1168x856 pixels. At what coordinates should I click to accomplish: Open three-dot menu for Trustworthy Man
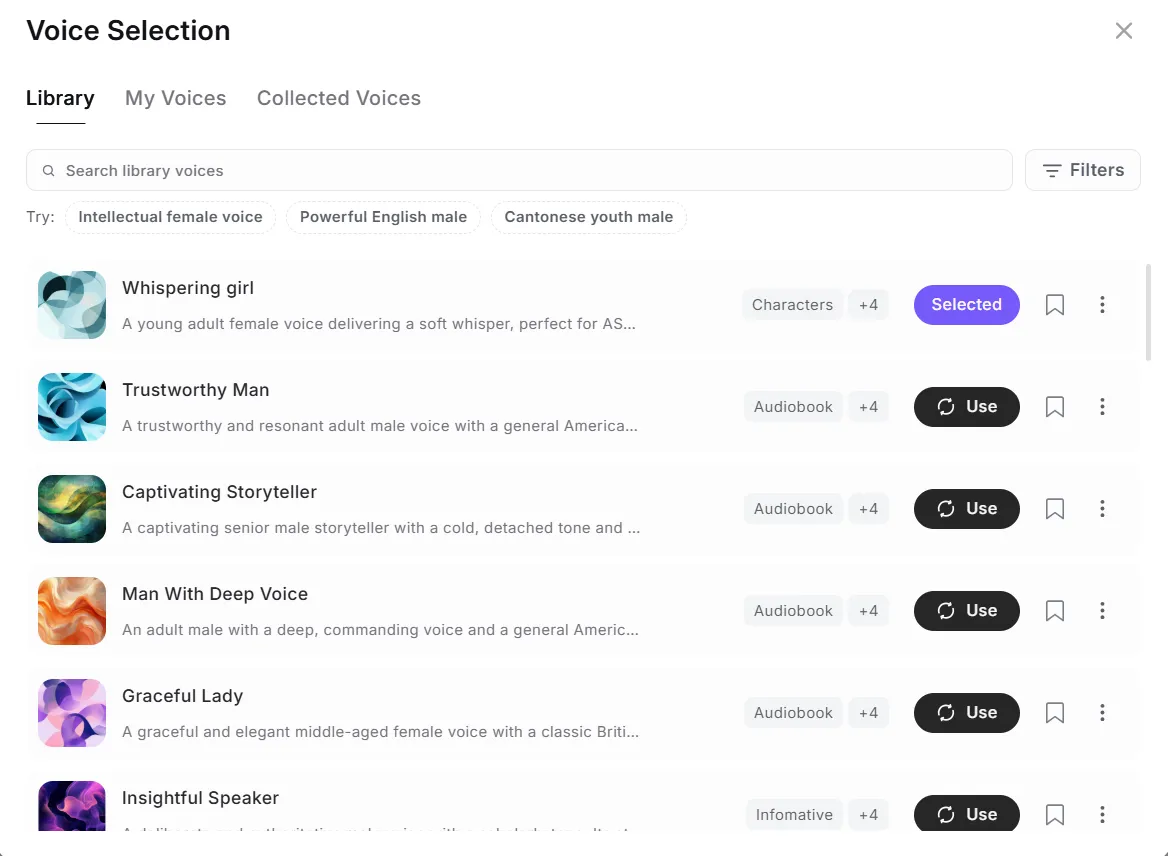(1102, 407)
